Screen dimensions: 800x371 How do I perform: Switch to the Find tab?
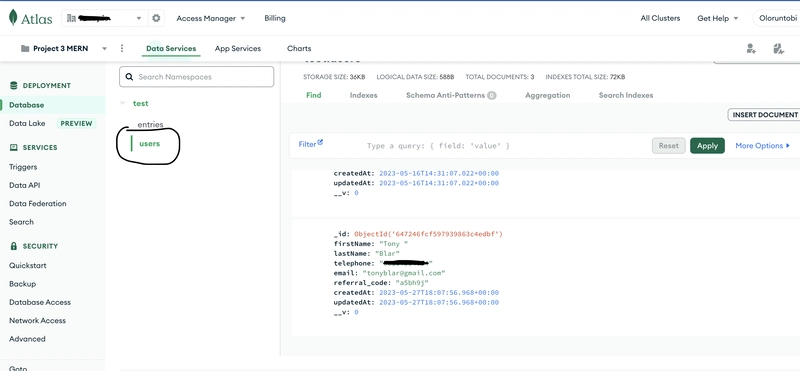point(314,95)
